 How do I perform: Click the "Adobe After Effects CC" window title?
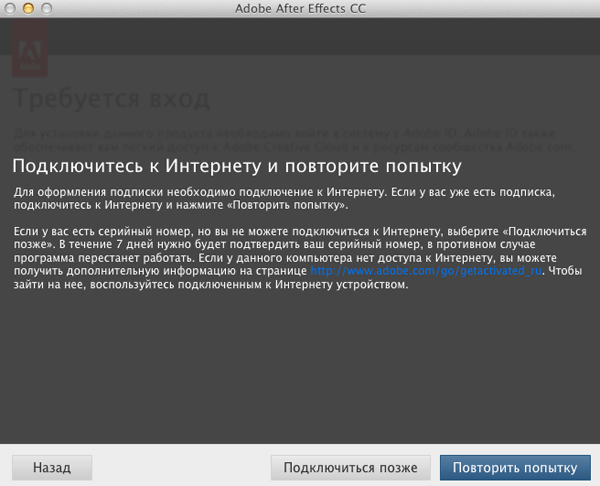(300, 10)
